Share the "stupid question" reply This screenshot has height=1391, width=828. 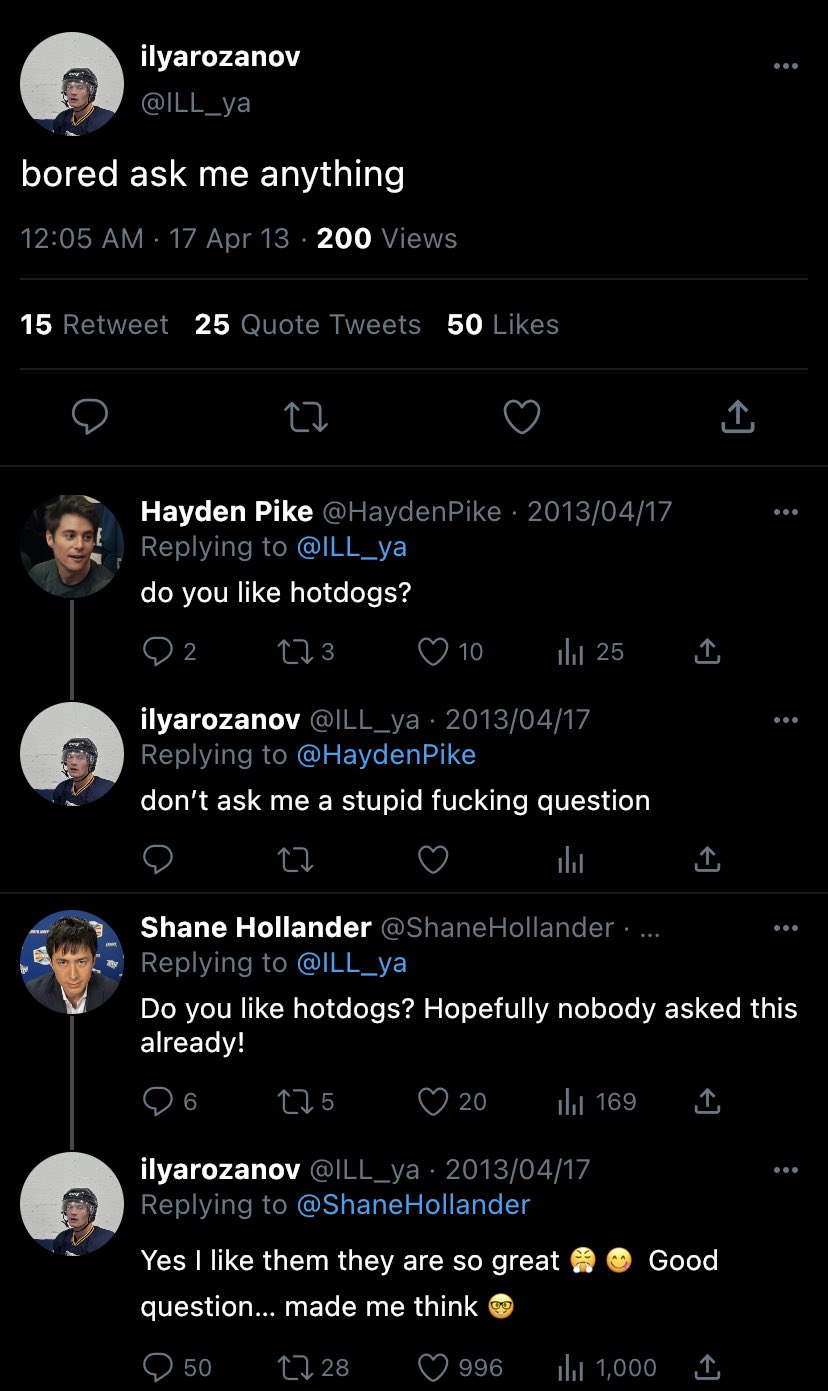[707, 859]
